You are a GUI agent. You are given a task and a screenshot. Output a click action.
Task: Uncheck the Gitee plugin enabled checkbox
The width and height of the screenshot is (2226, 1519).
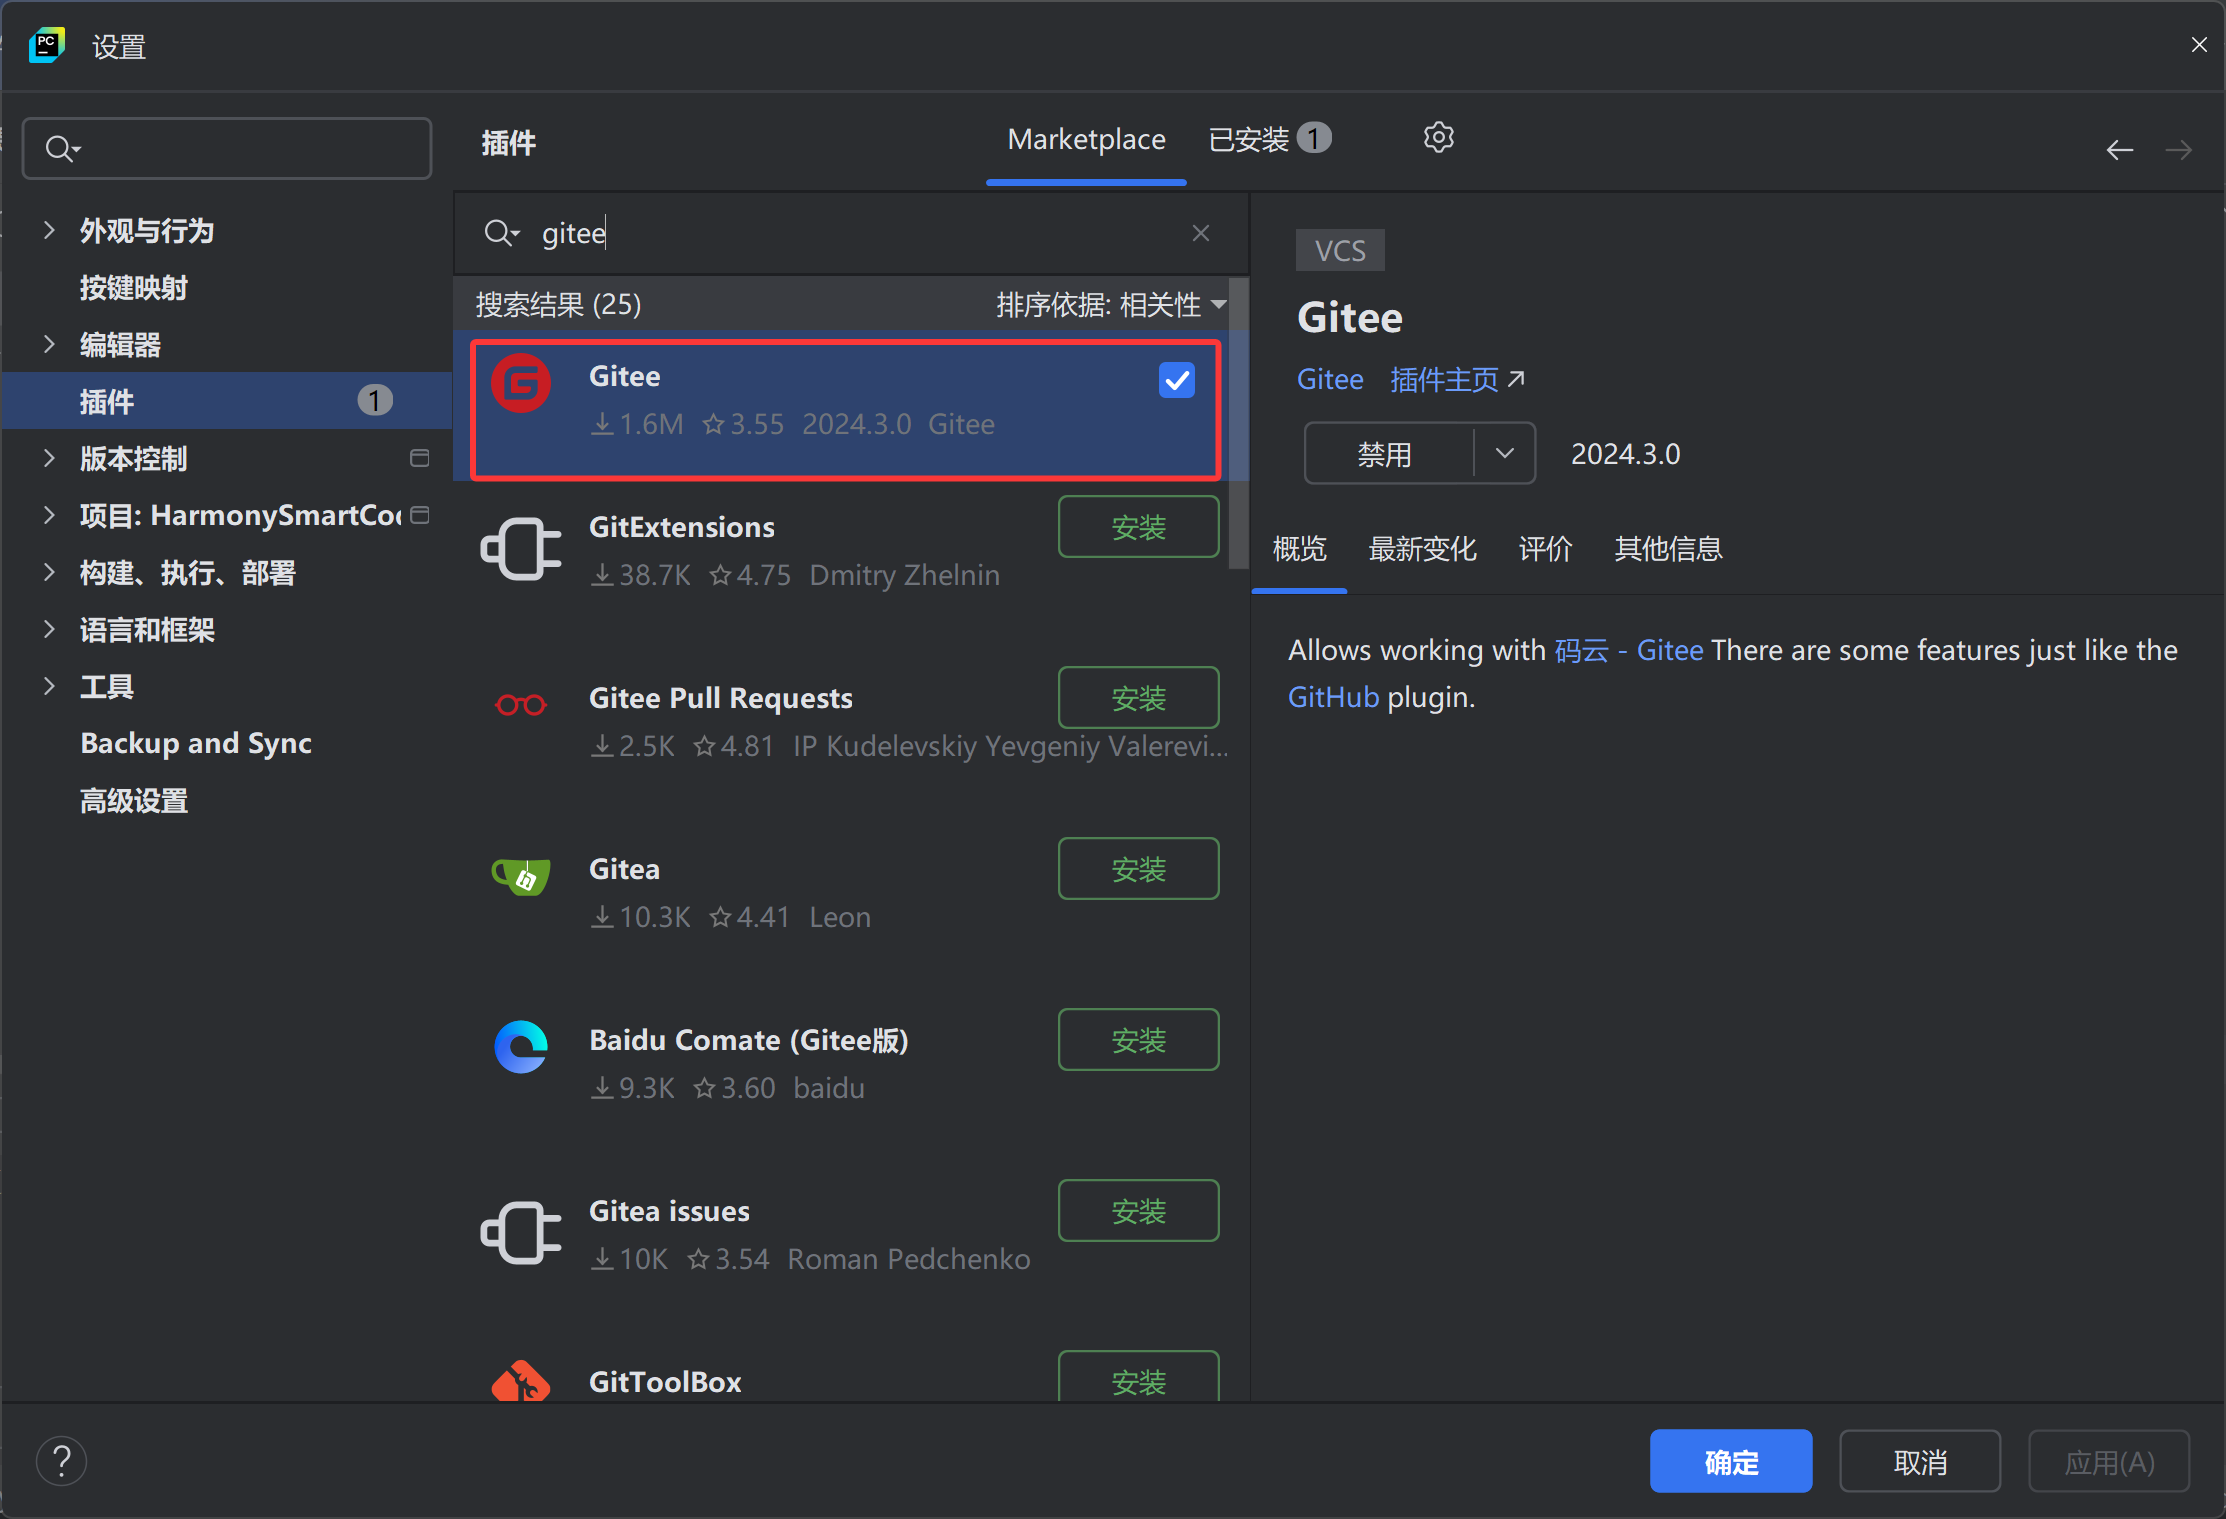pos(1176,381)
